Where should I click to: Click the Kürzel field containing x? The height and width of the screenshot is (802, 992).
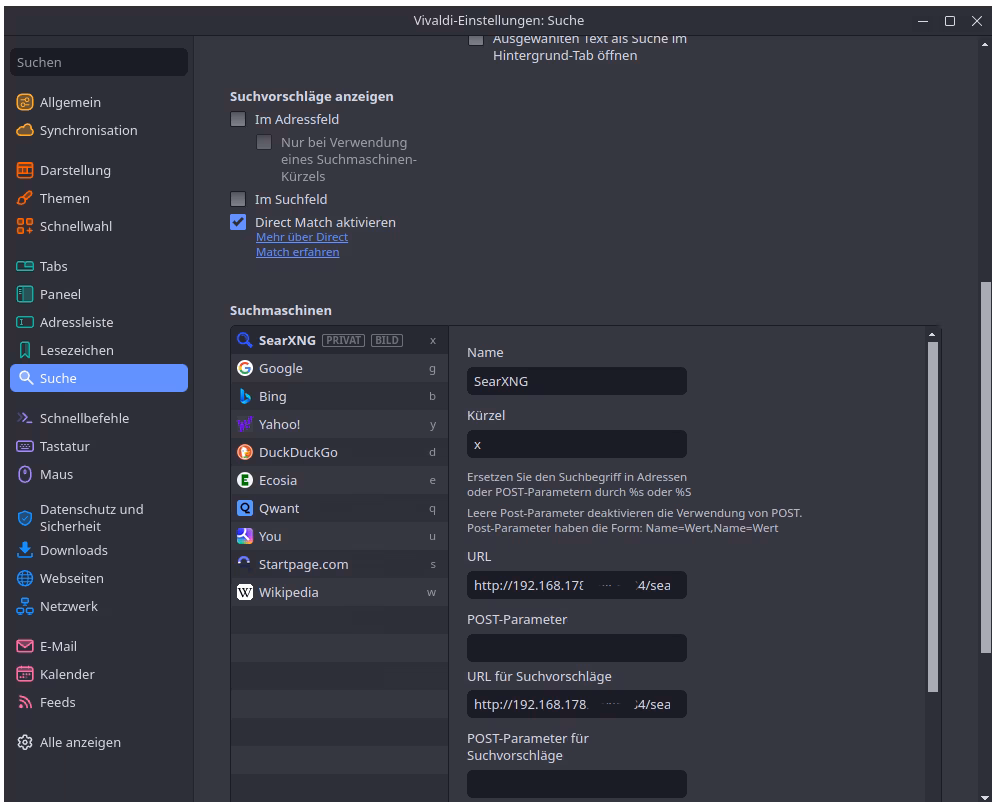coord(576,444)
